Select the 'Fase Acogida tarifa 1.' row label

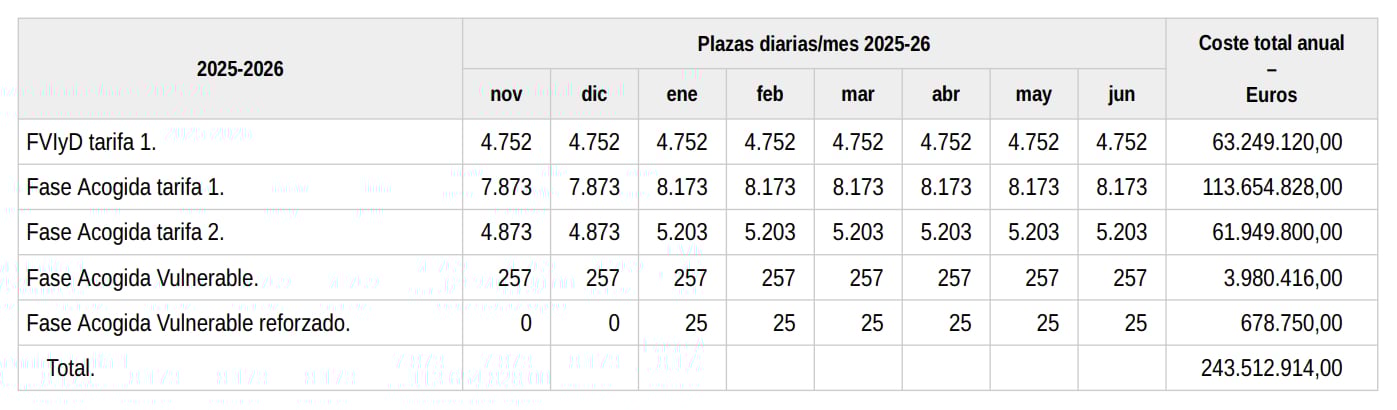point(125,187)
